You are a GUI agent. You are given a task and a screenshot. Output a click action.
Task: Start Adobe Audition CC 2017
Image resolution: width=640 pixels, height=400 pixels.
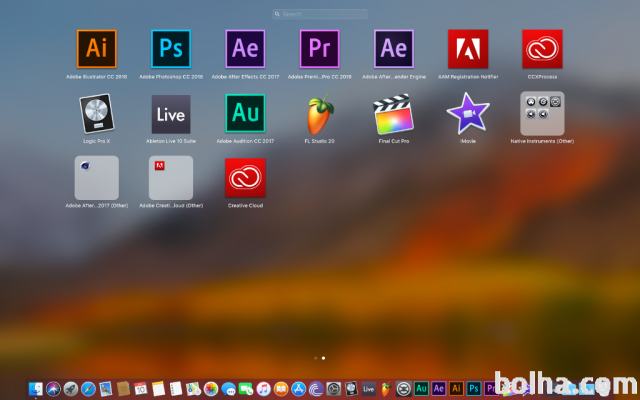tap(245, 114)
